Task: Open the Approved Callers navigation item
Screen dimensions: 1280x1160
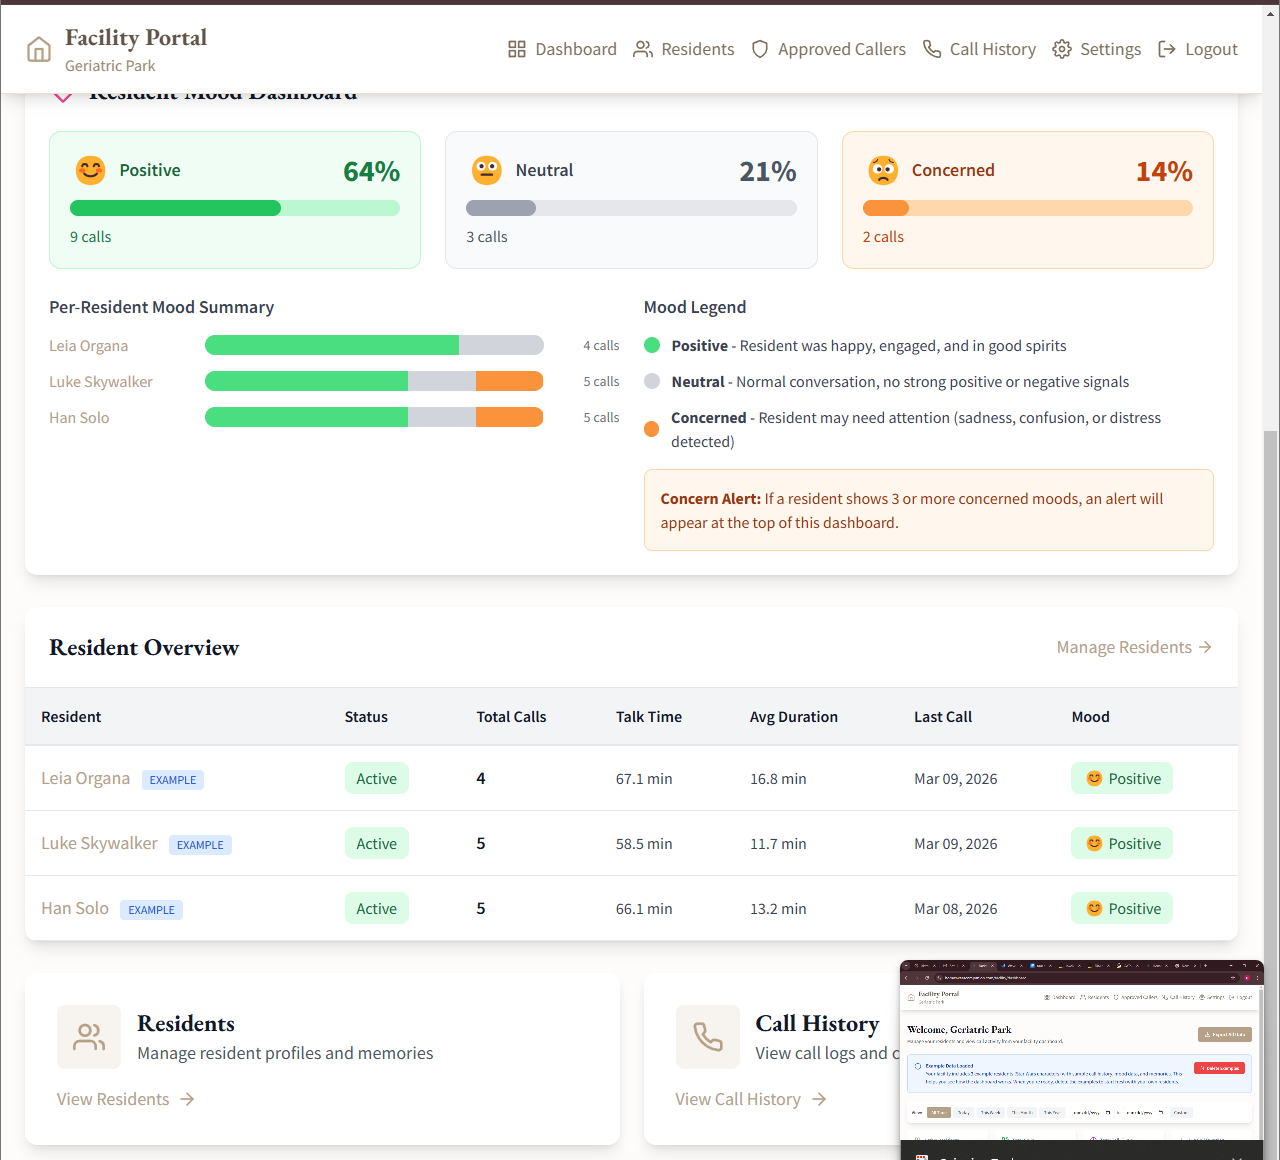Action: point(841,48)
